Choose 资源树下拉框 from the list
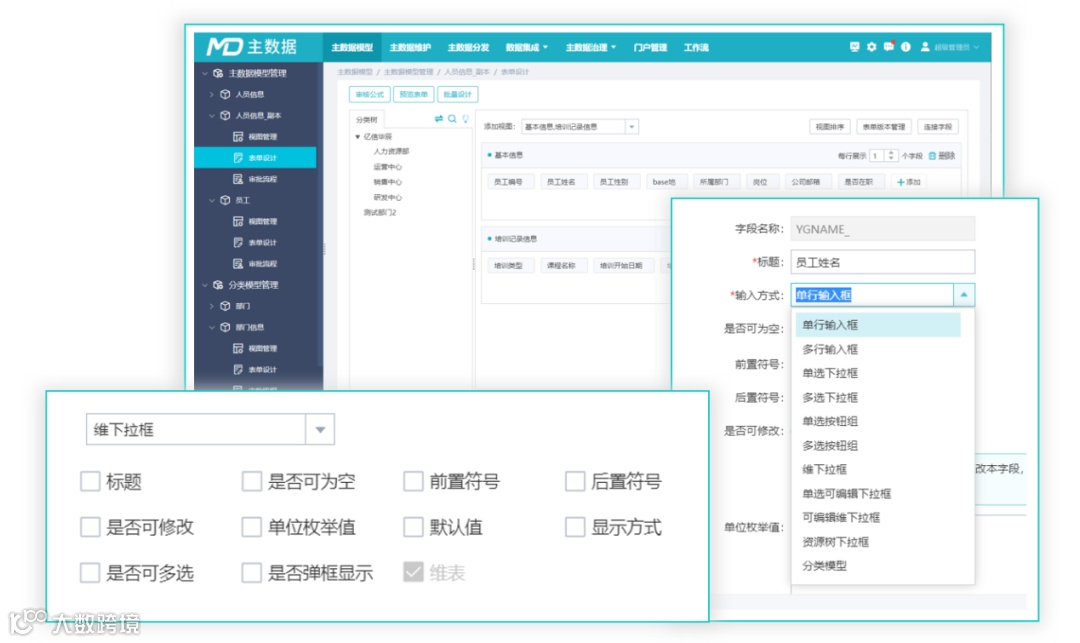Viewport: 1080px width, 643px height. [878, 542]
